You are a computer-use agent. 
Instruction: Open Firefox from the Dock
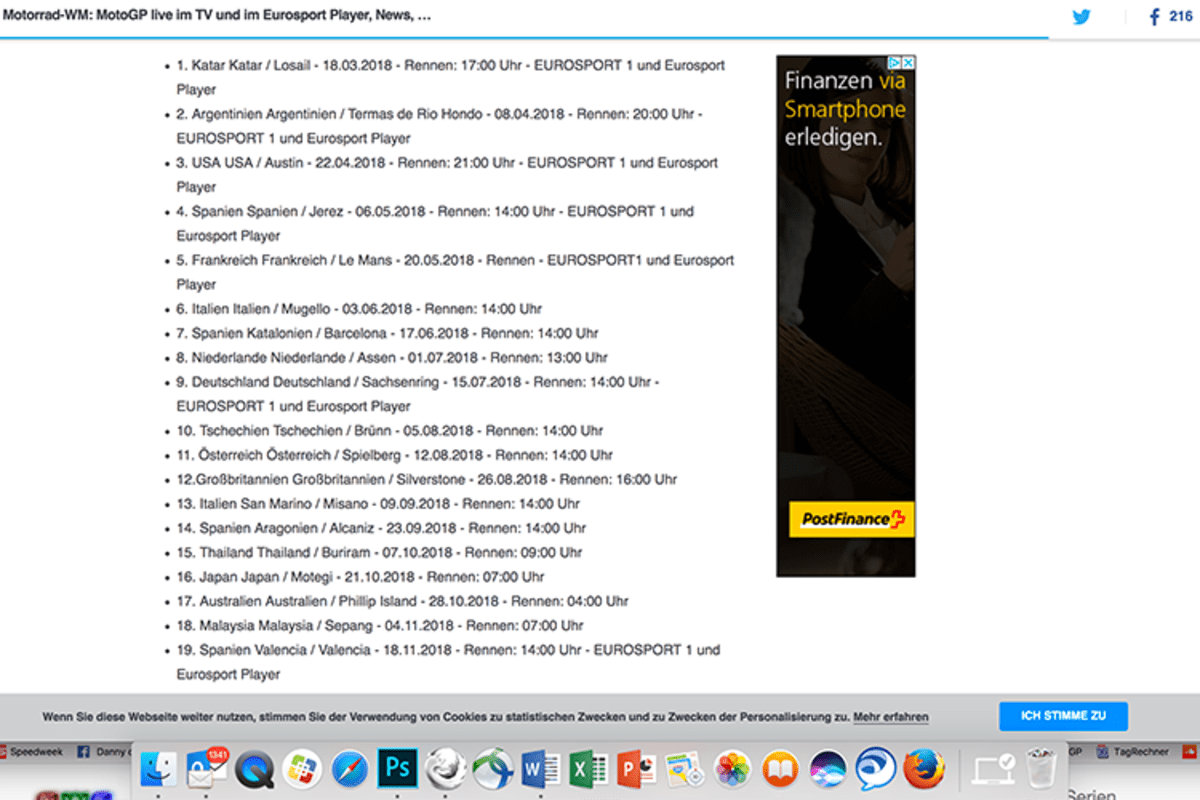[x=922, y=769]
